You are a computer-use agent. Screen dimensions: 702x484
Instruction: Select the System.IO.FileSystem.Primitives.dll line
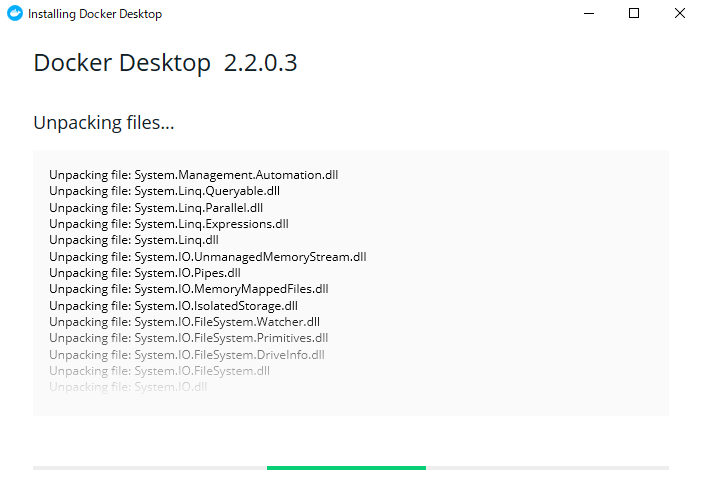click(x=188, y=338)
